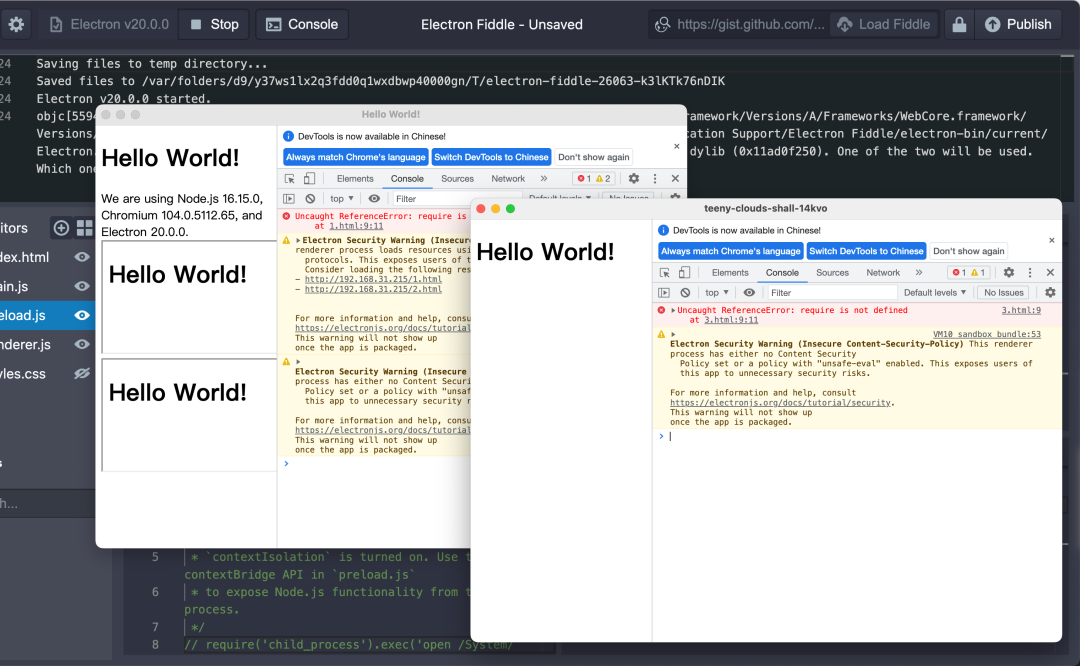Toggle device toolbar in teeny-clouds DevTools

pyautogui.click(x=685, y=273)
